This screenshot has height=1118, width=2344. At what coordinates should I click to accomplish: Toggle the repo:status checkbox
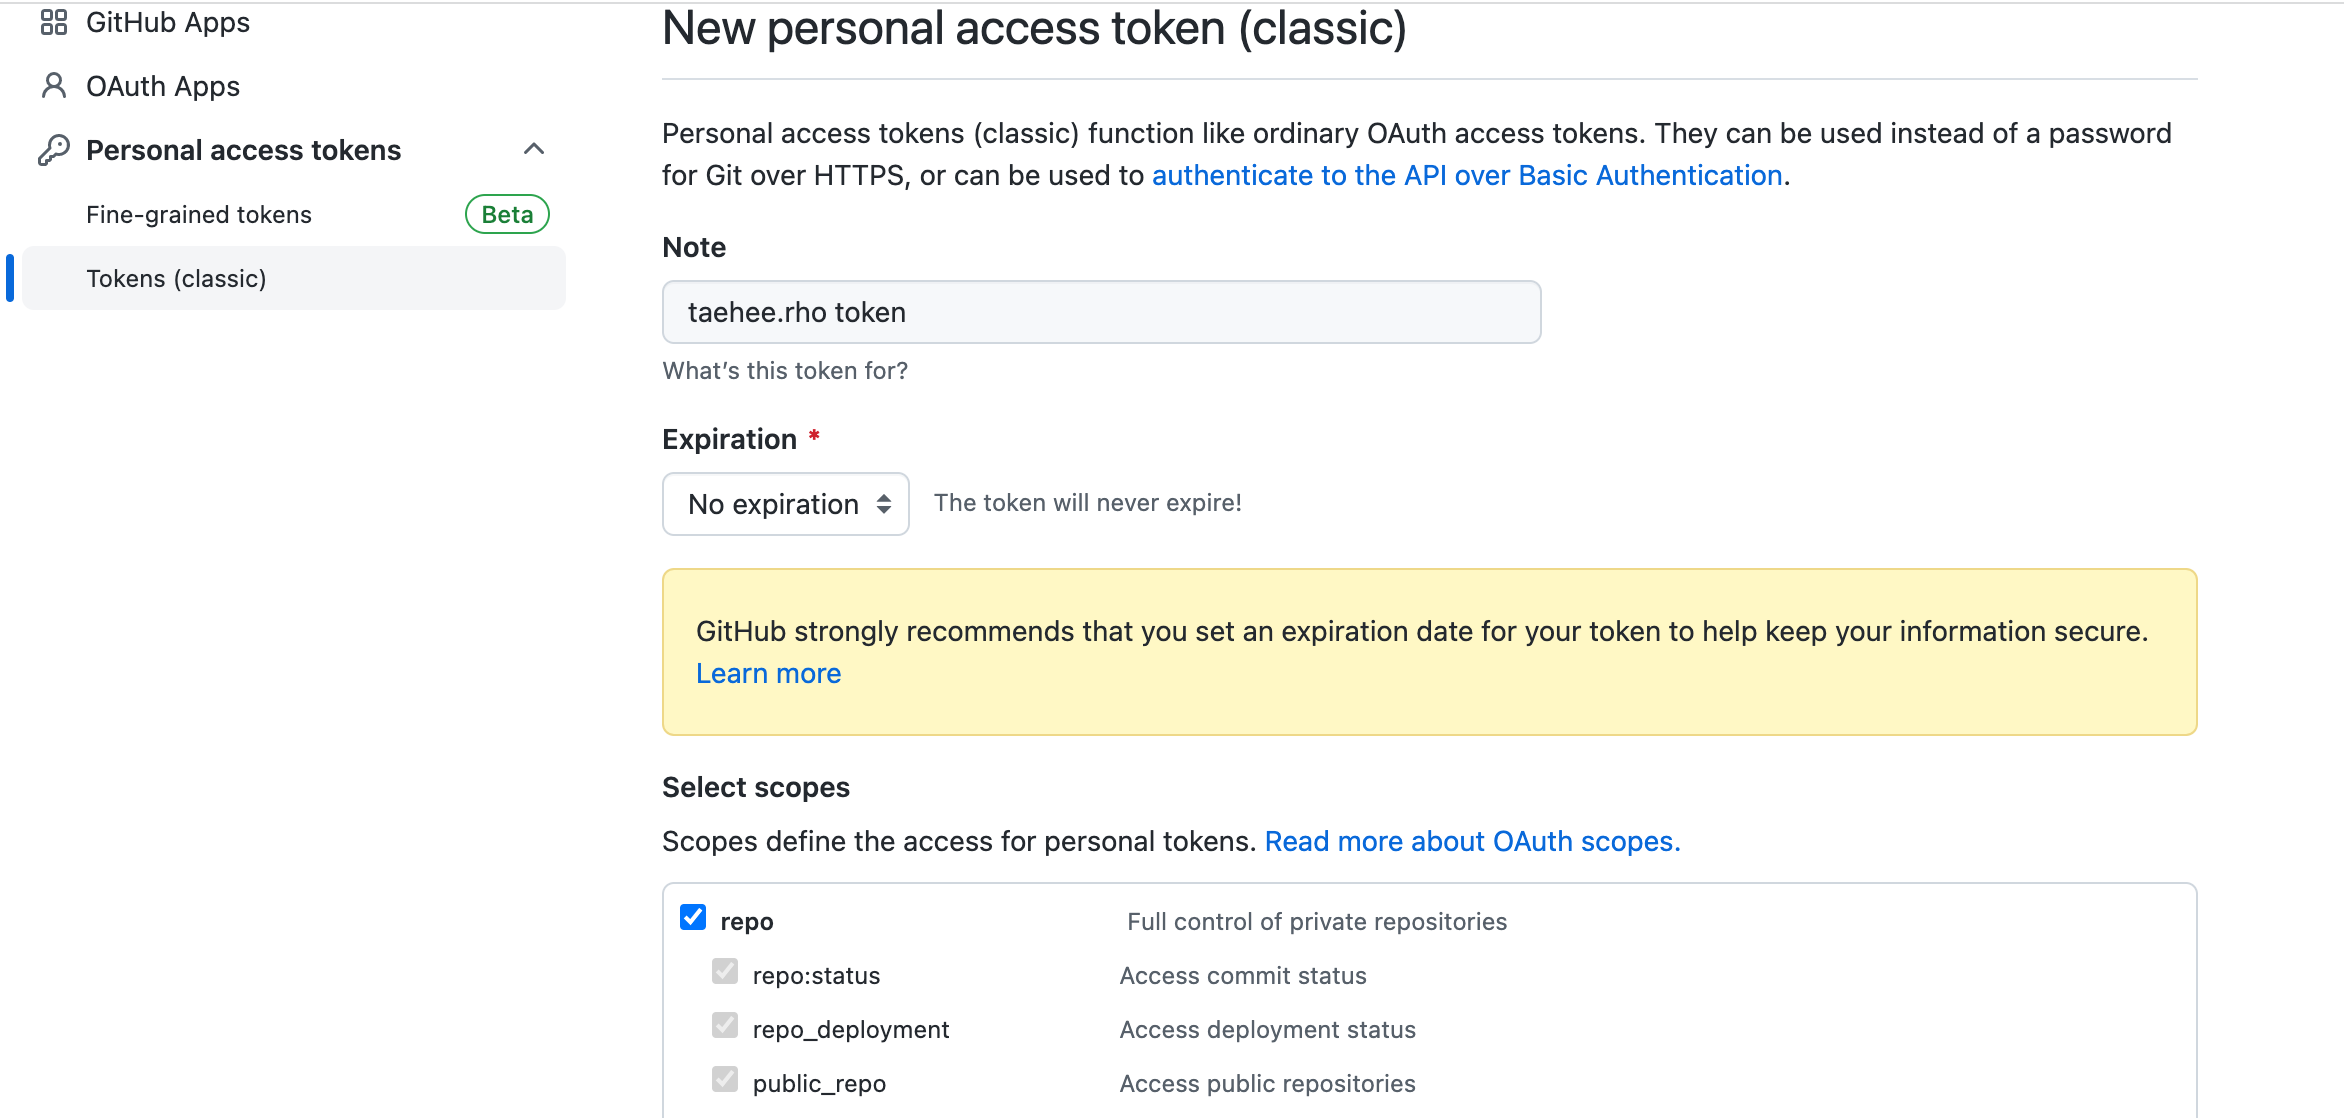tap(725, 971)
